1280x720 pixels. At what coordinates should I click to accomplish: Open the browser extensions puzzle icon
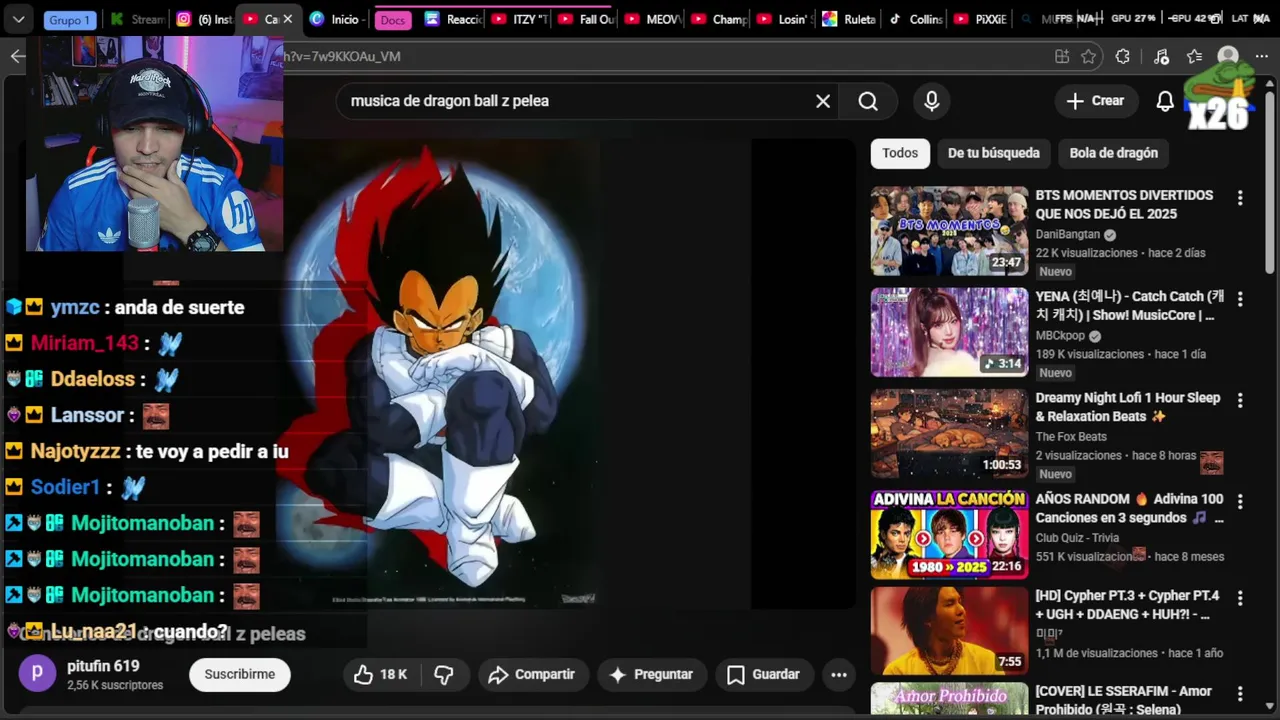[x=1123, y=57]
